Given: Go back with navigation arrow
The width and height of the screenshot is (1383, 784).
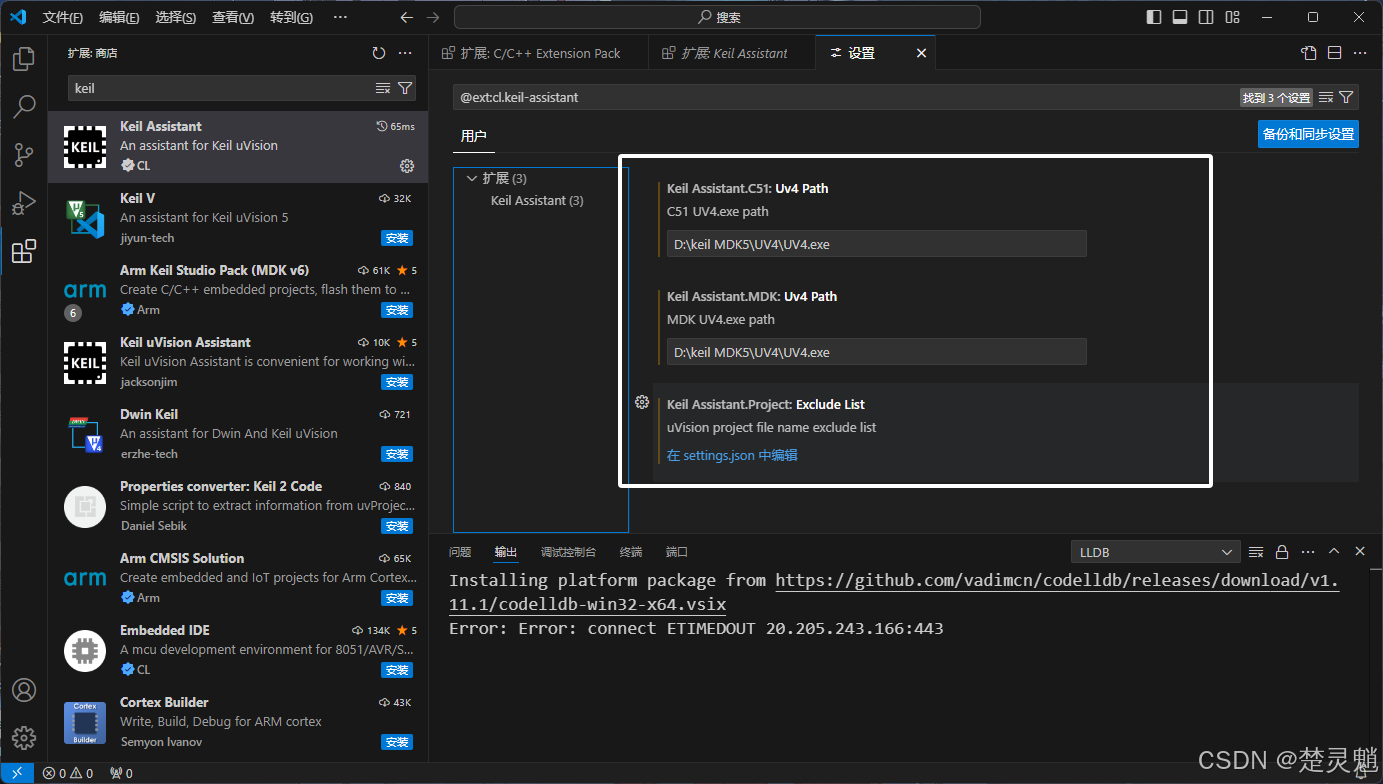Looking at the screenshot, I should 406,17.
